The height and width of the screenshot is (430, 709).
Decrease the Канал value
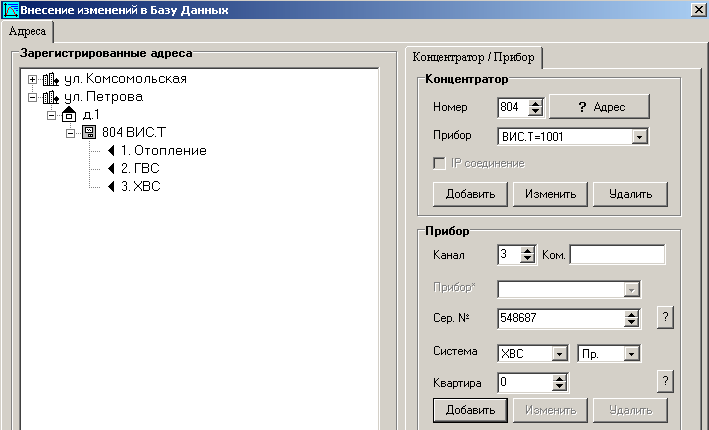[x=528, y=259]
